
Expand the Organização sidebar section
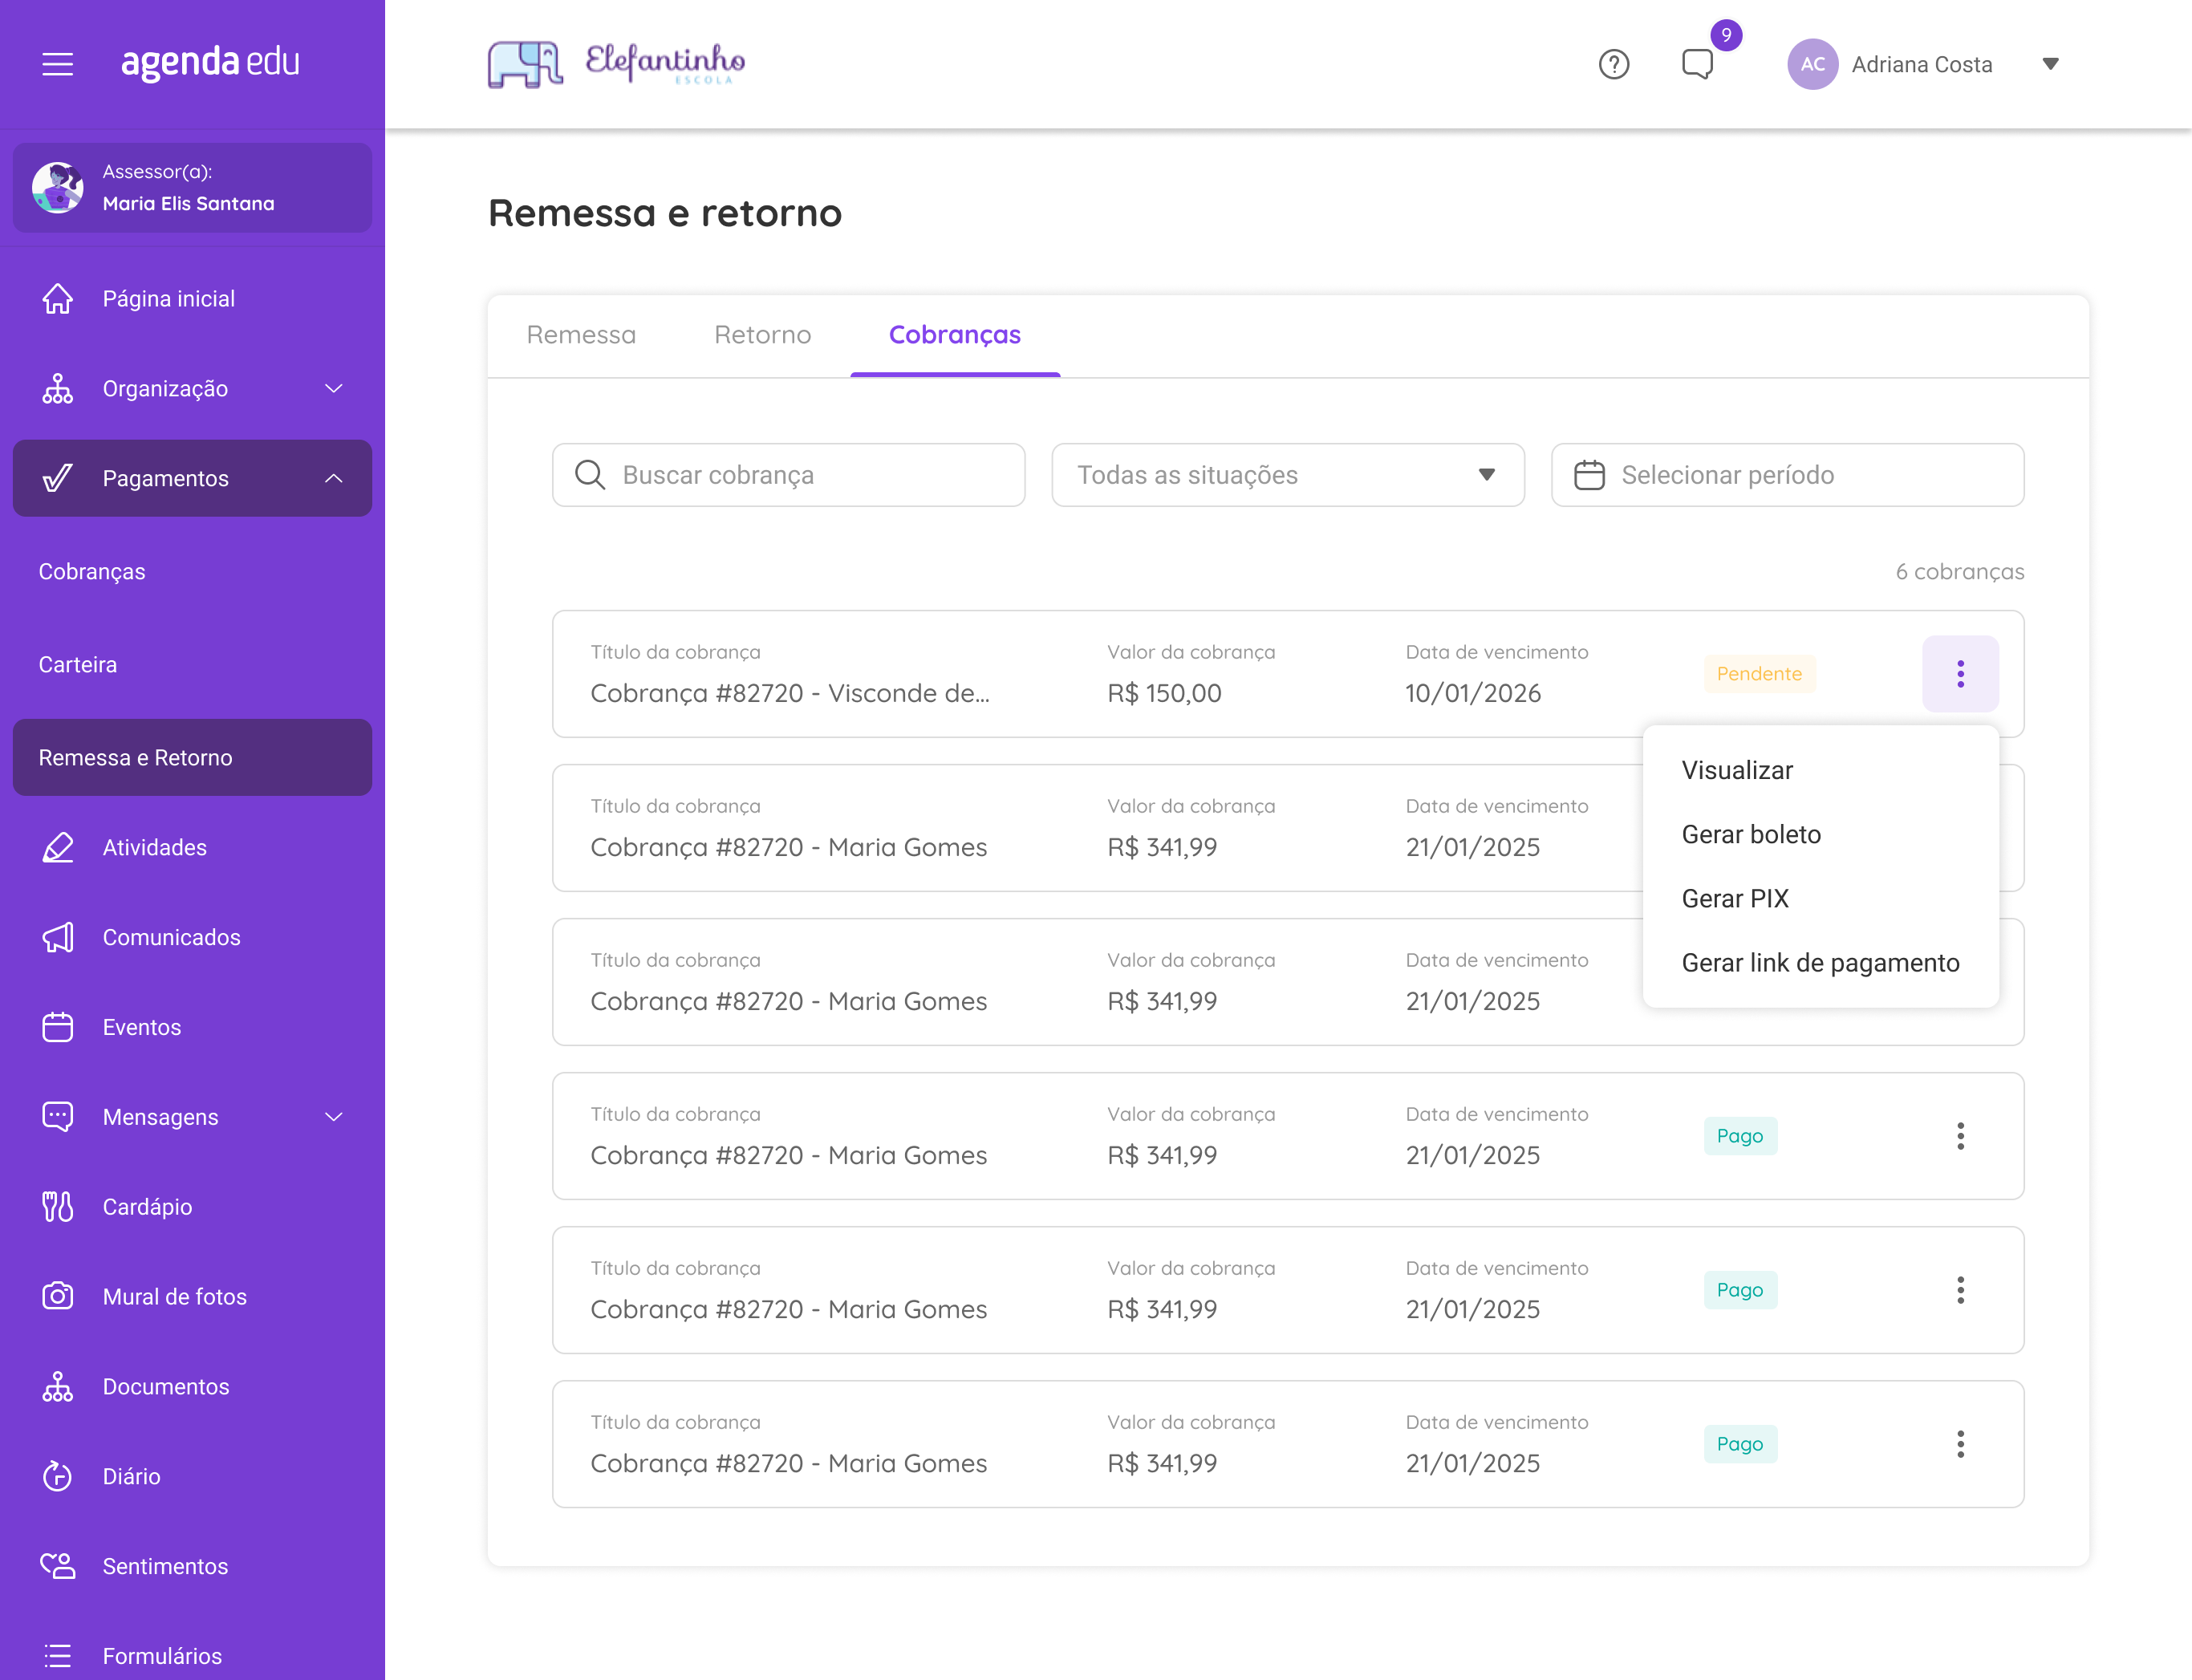point(333,388)
